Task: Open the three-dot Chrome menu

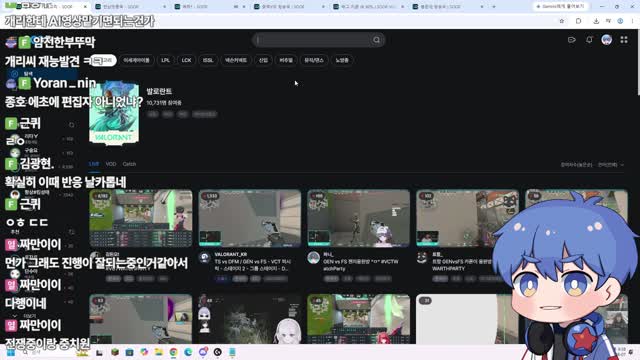Action: point(632,21)
